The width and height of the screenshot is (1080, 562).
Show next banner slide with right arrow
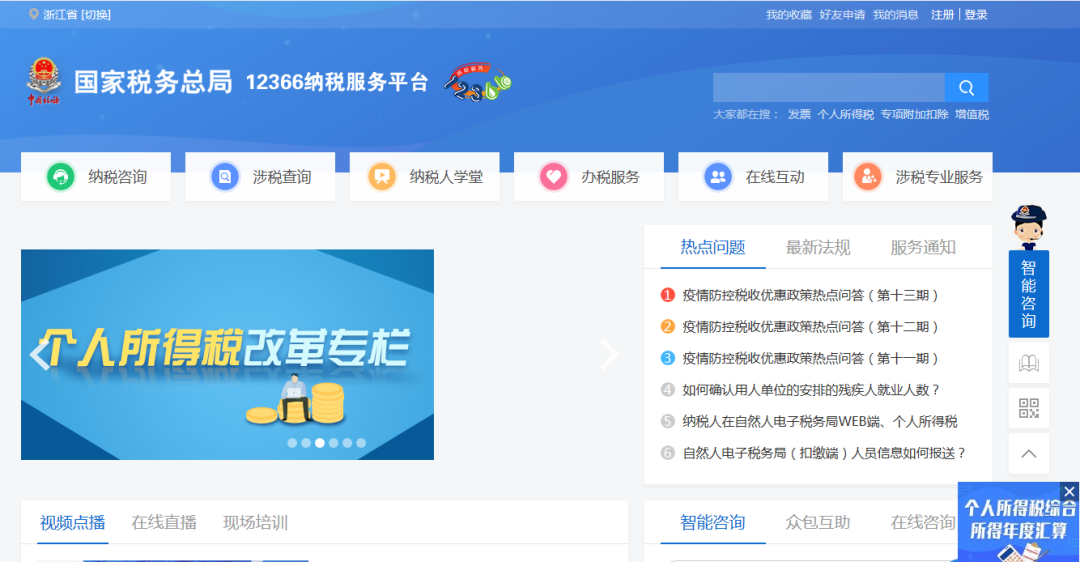point(609,355)
